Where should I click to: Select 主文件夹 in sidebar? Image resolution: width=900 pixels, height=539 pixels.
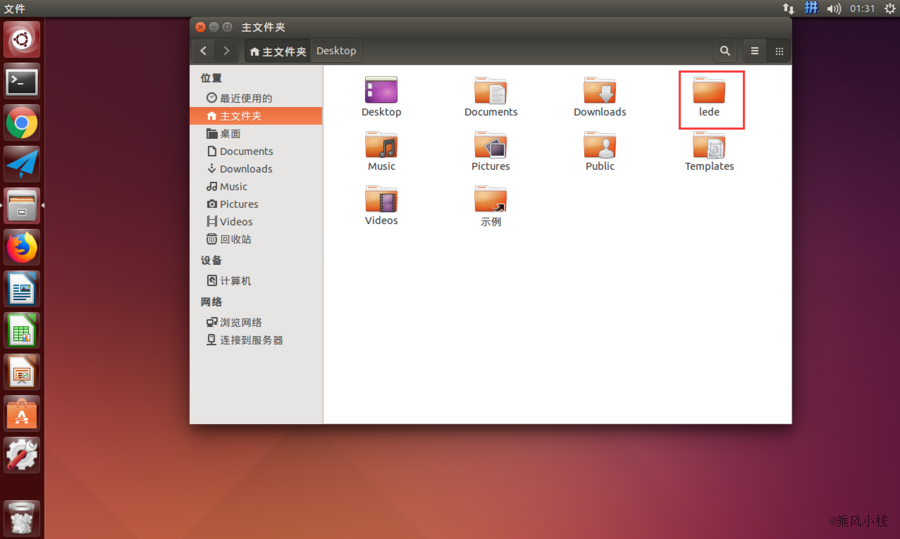[x=256, y=116]
